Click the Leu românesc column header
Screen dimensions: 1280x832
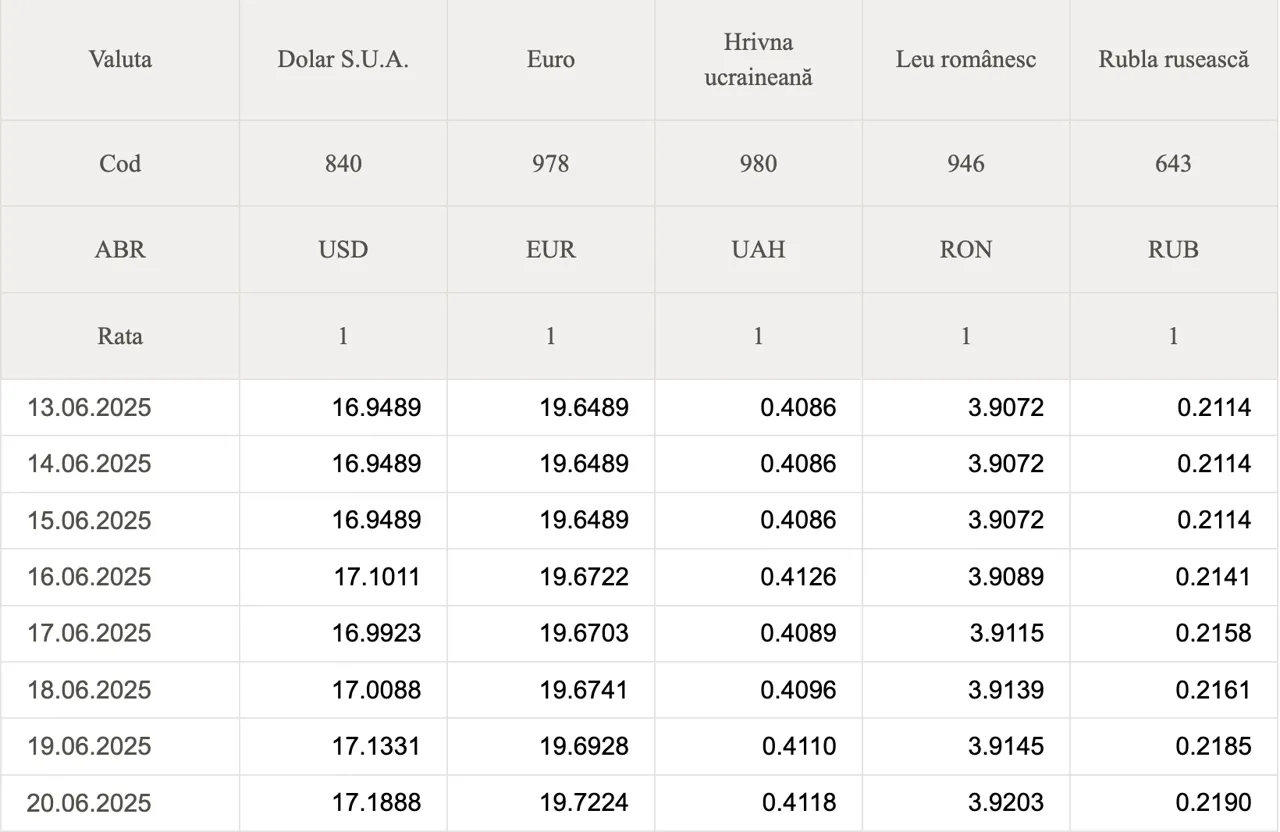click(965, 59)
